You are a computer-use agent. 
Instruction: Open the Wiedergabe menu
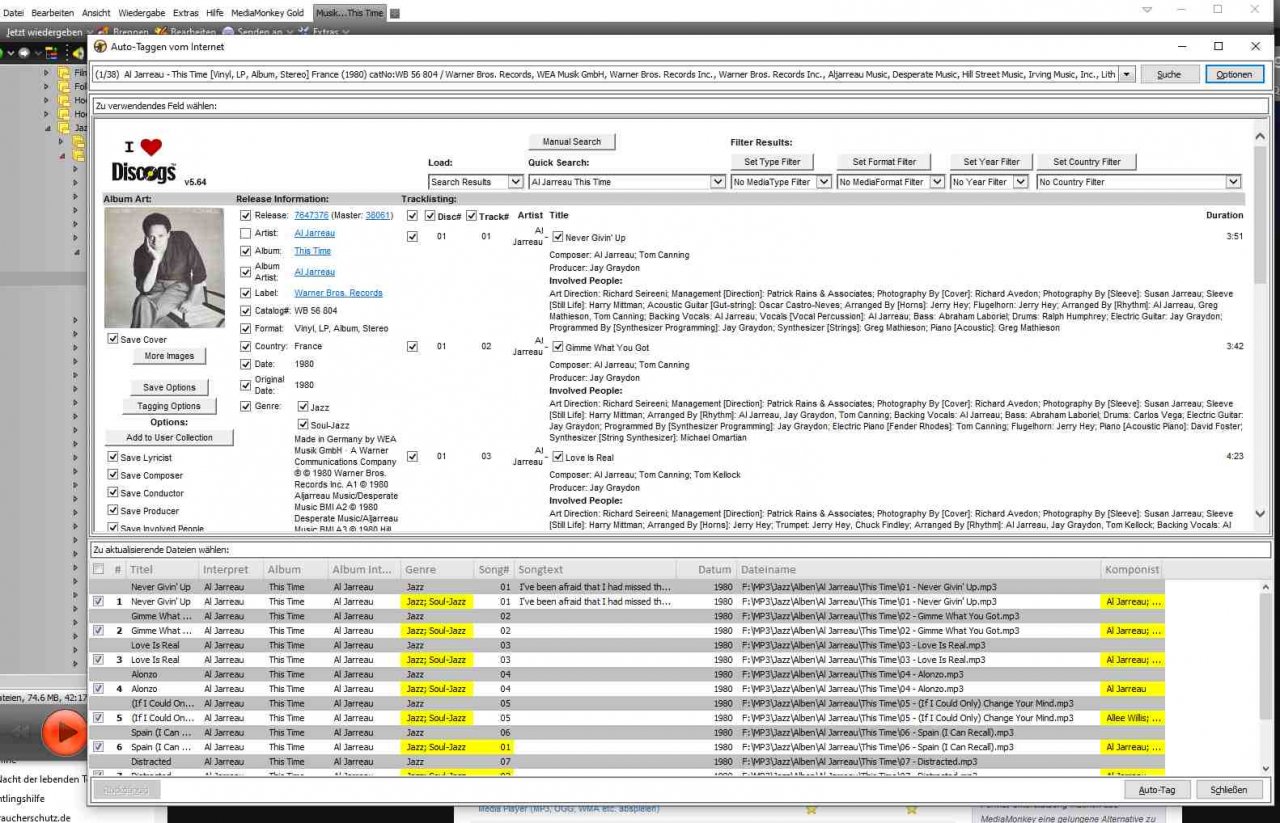pos(141,13)
